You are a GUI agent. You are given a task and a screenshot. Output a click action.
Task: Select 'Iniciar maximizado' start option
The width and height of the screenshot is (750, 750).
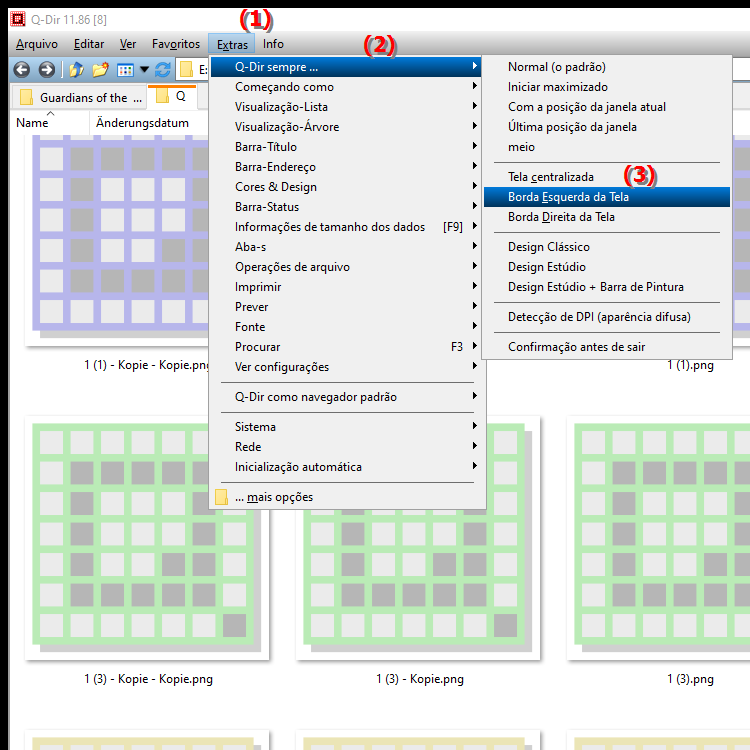click(x=557, y=87)
